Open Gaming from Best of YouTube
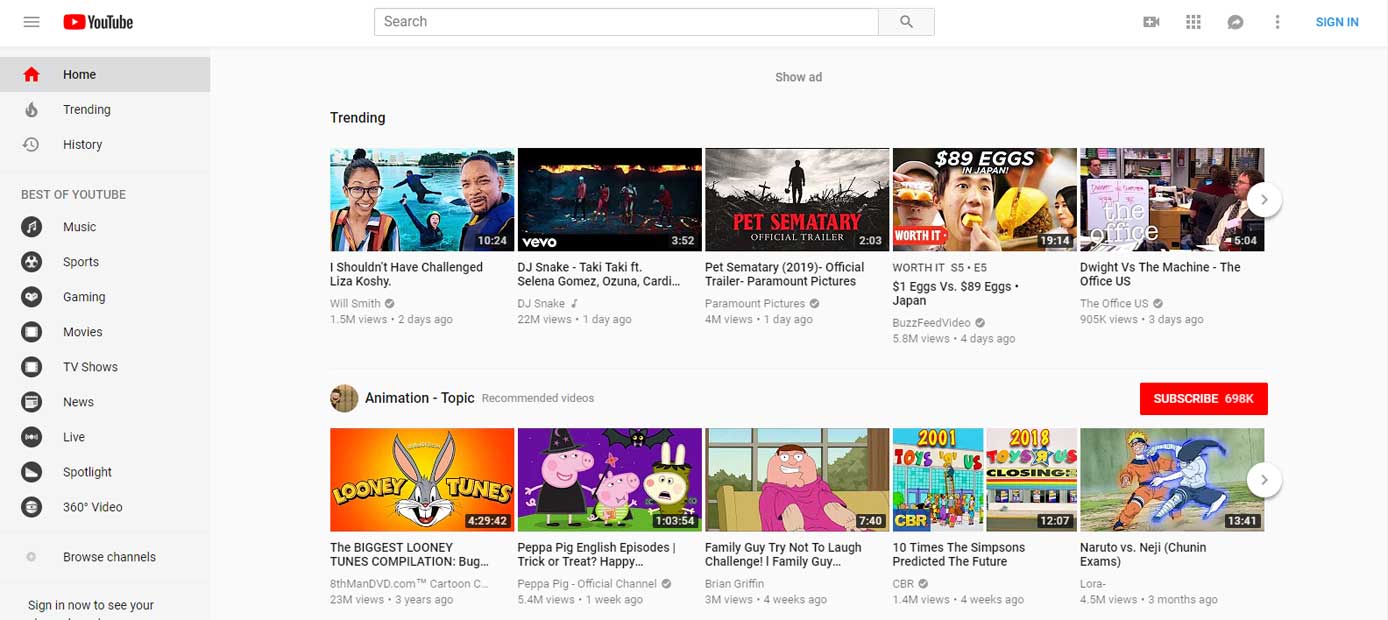This screenshot has width=1388, height=620. [x=105, y=297]
